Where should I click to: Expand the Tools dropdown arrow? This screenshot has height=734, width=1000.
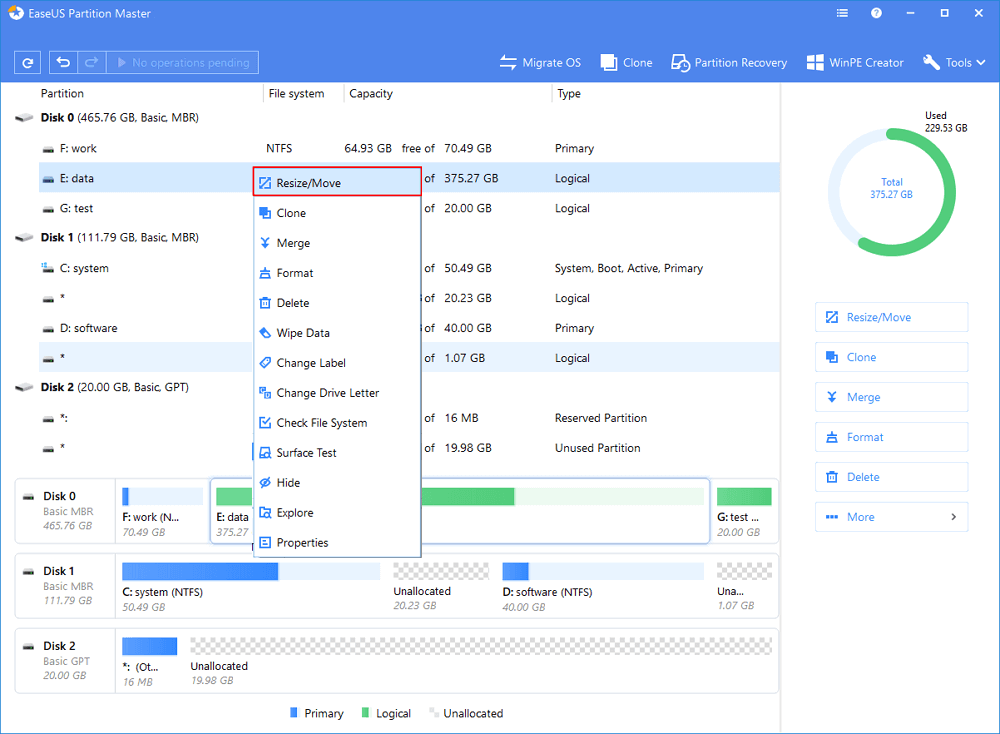coord(981,62)
